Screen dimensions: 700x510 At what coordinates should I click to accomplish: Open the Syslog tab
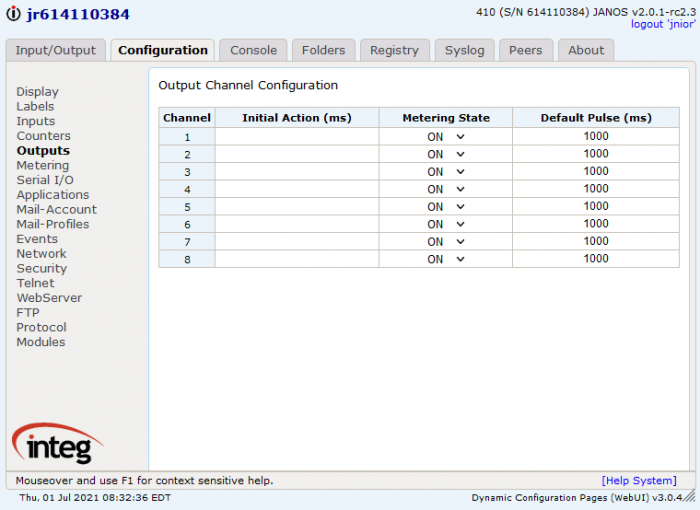click(x=464, y=50)
